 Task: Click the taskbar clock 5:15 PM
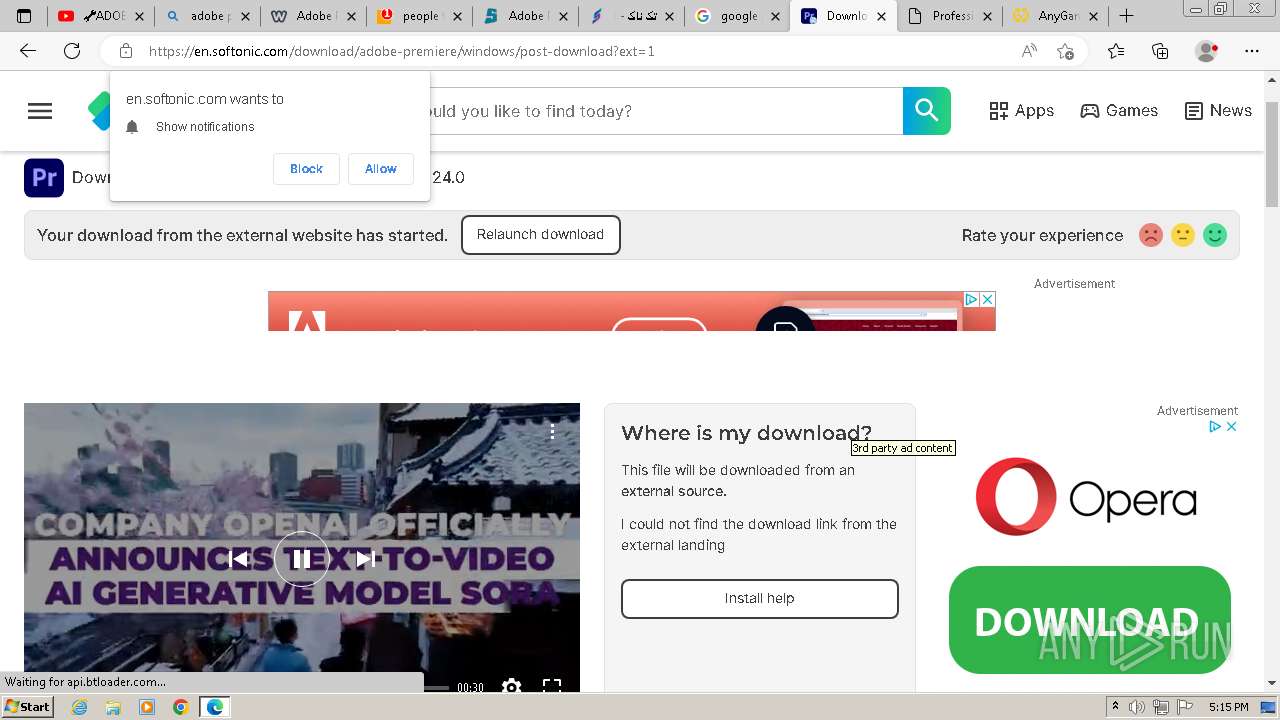click(x=1228, y=707)
